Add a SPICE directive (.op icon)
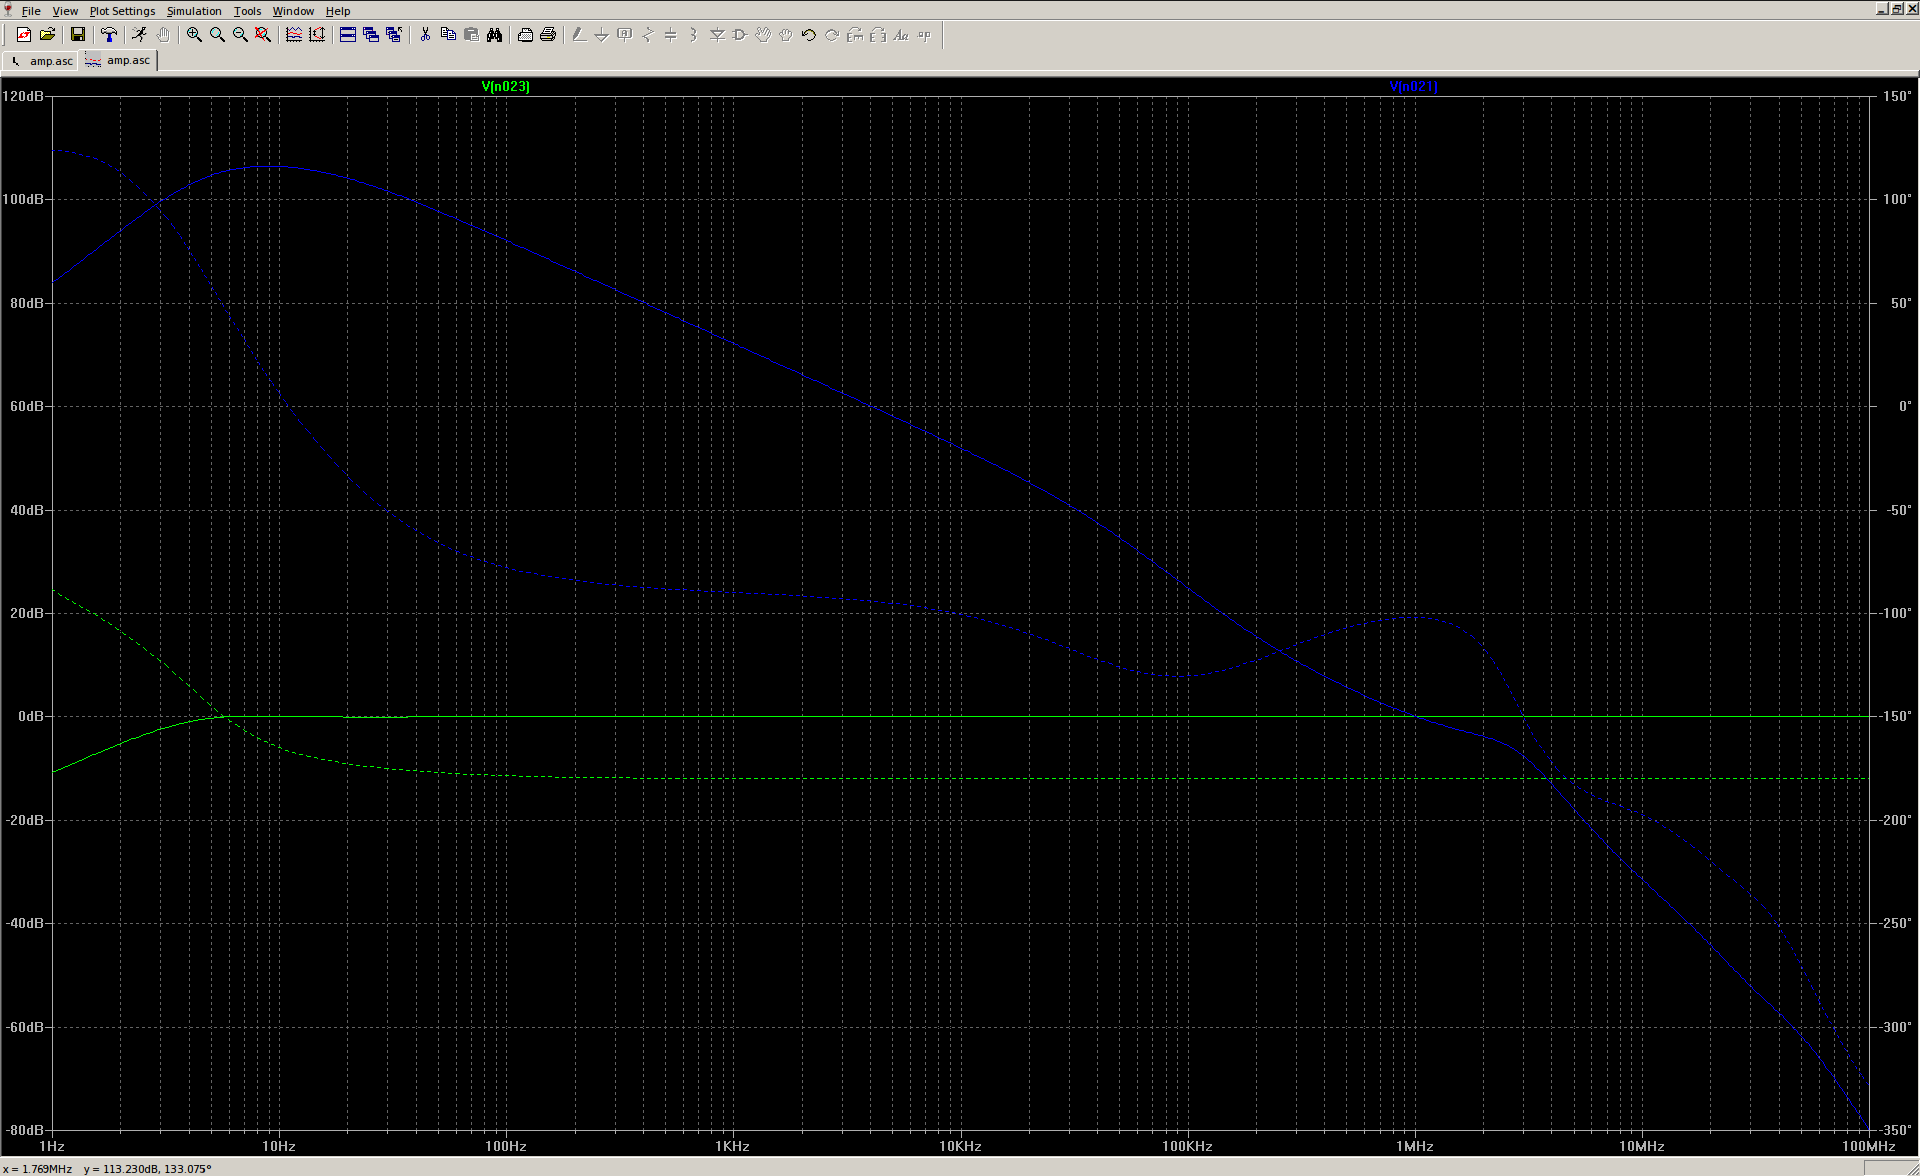Viewport: 1920px width, 1176px height. [x=924, y=35]
